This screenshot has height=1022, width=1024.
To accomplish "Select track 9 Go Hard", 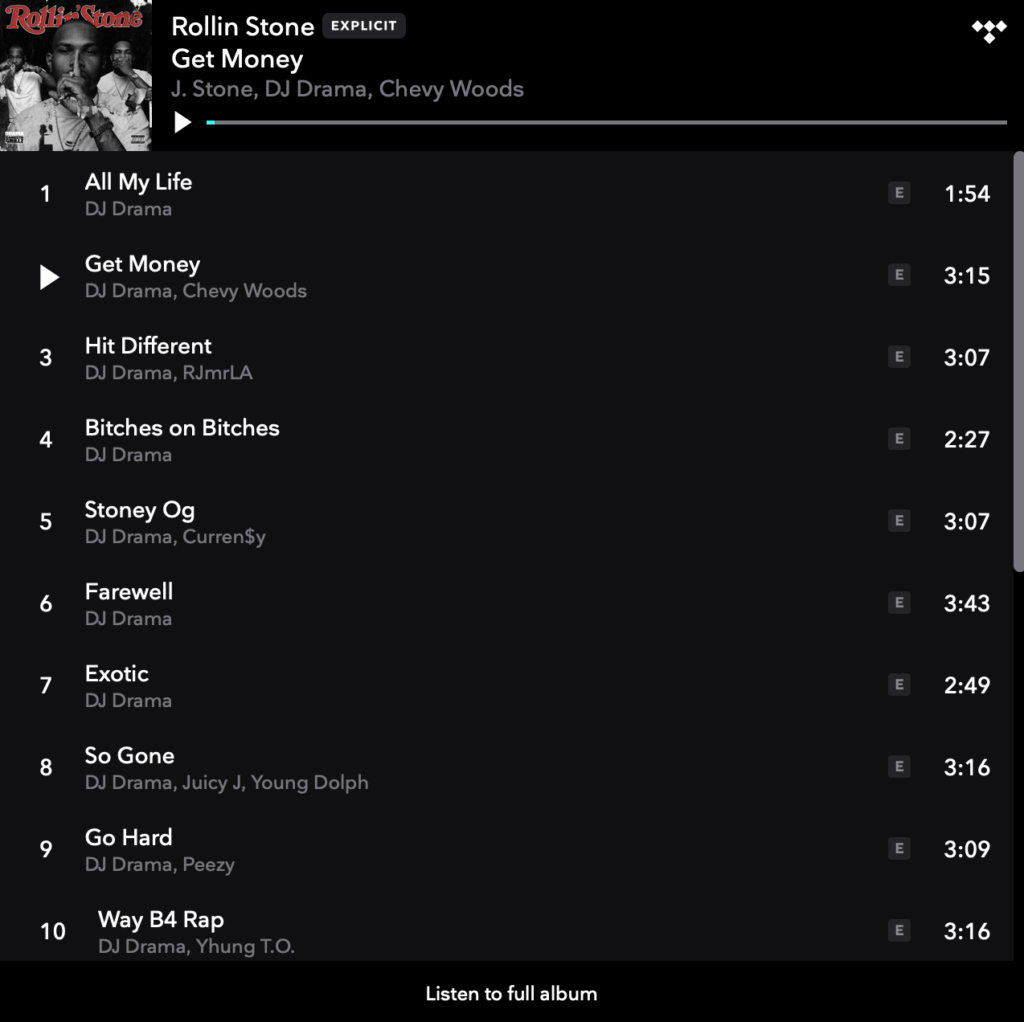I will (x=507, y=850).
